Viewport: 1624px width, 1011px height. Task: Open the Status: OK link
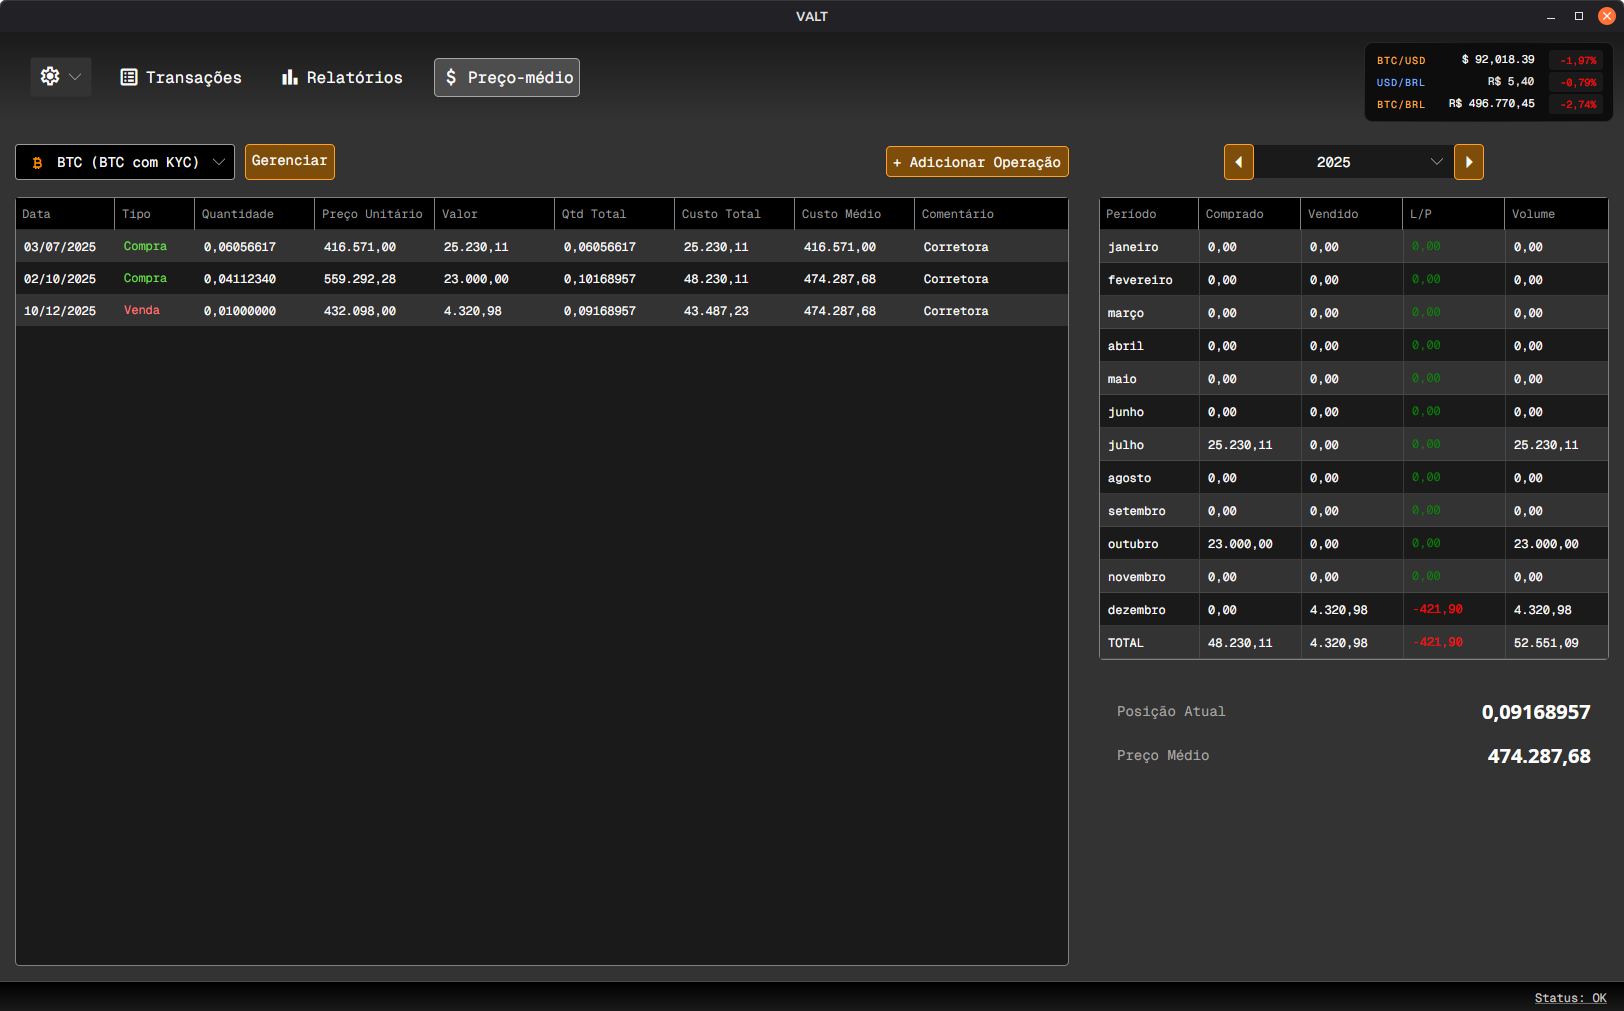tap(1570, 998)
